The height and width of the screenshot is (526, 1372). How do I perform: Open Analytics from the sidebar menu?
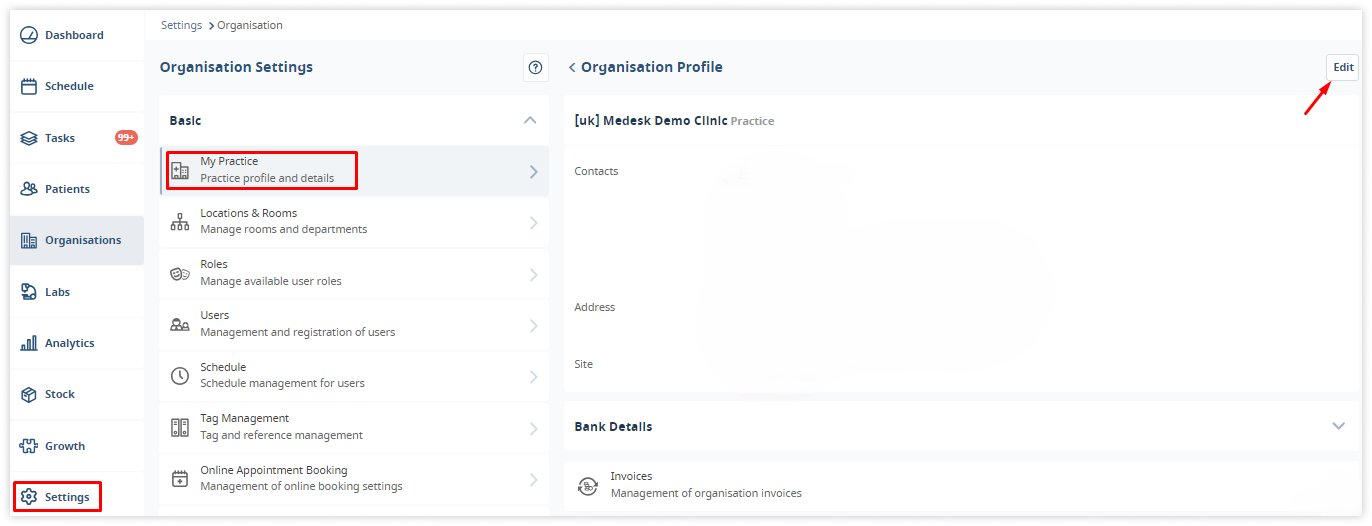77,343
